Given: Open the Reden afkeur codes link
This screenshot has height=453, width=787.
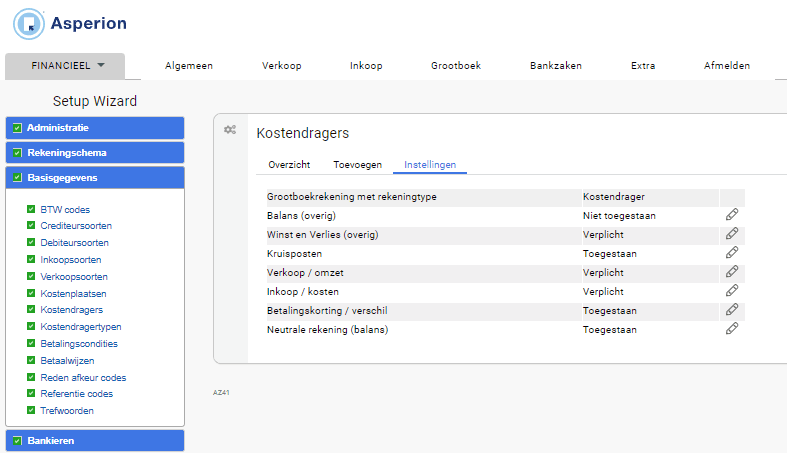Looking at the screenshot, I should click(83, 378).
